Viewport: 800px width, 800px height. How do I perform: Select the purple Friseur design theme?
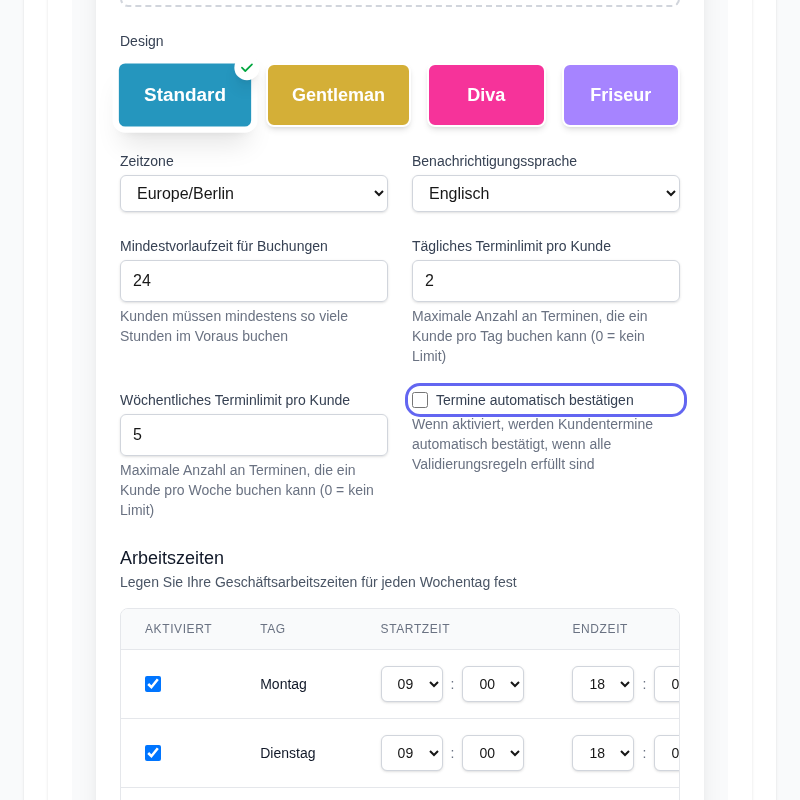pyautogui.click(x=620, y=95)
